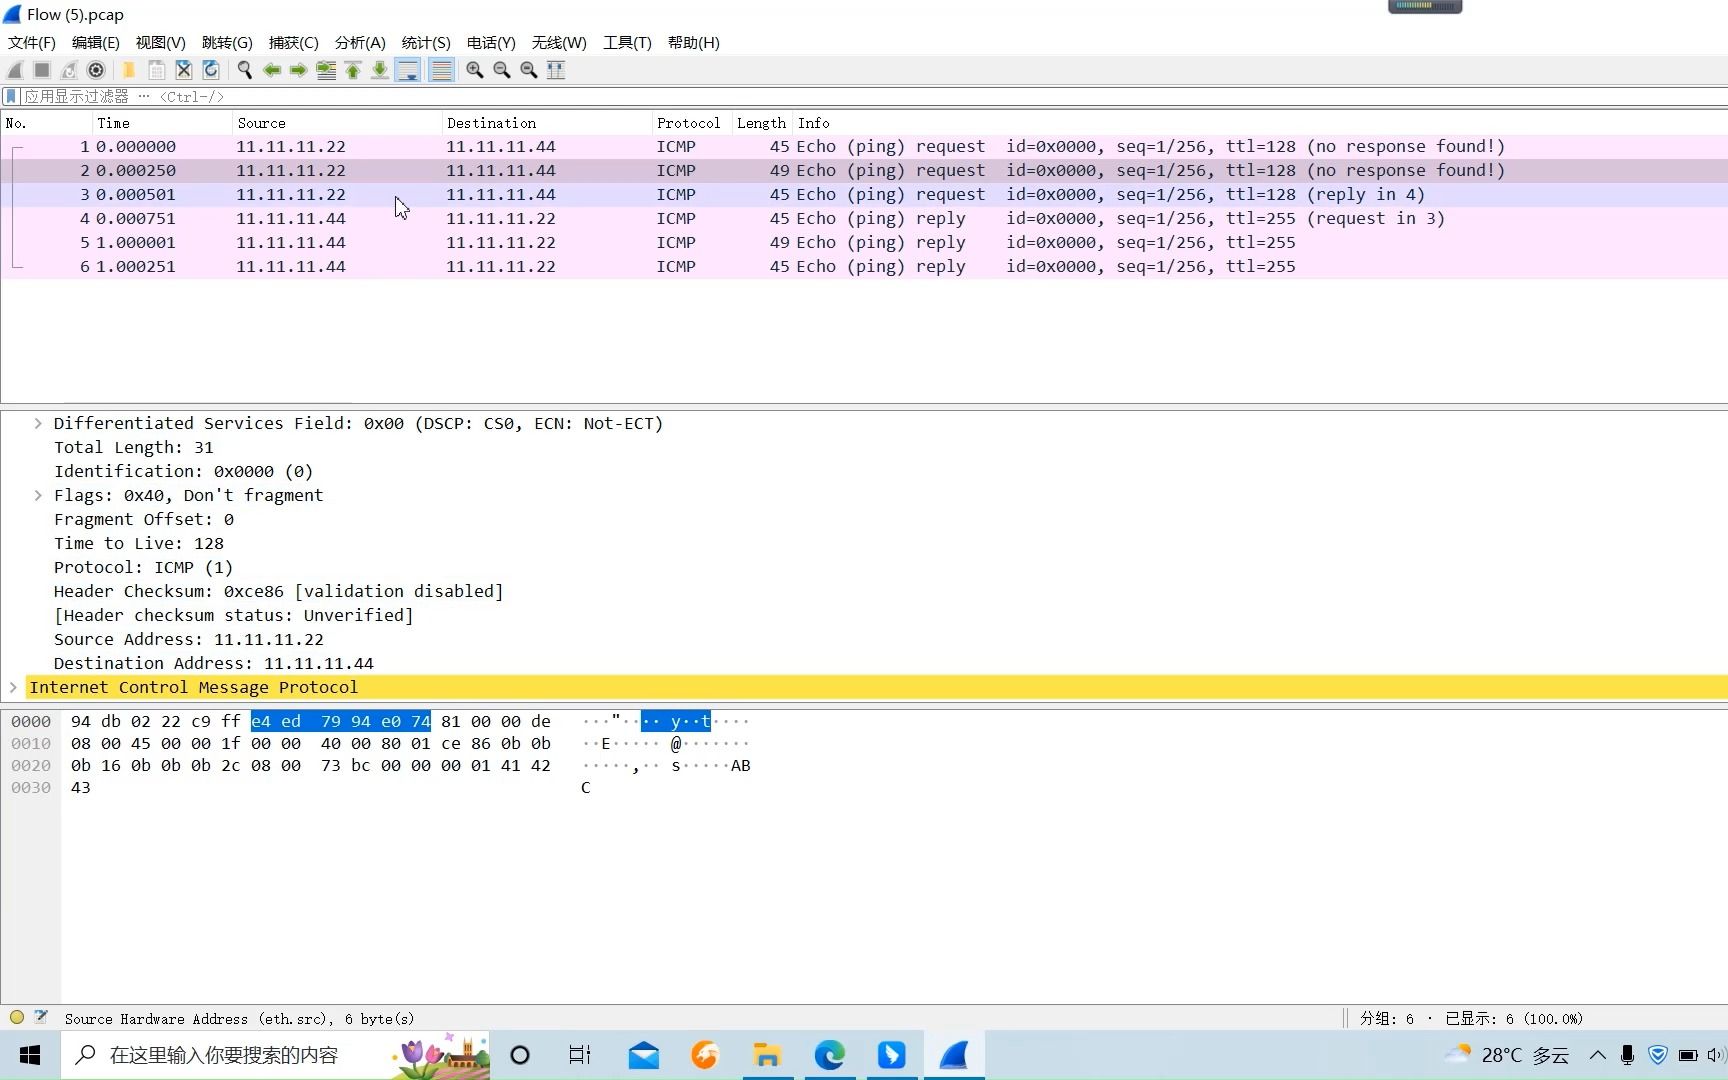Toggle auto scroll during live capture
This screenshot has height=1080, width=1728.
[408, 70]
